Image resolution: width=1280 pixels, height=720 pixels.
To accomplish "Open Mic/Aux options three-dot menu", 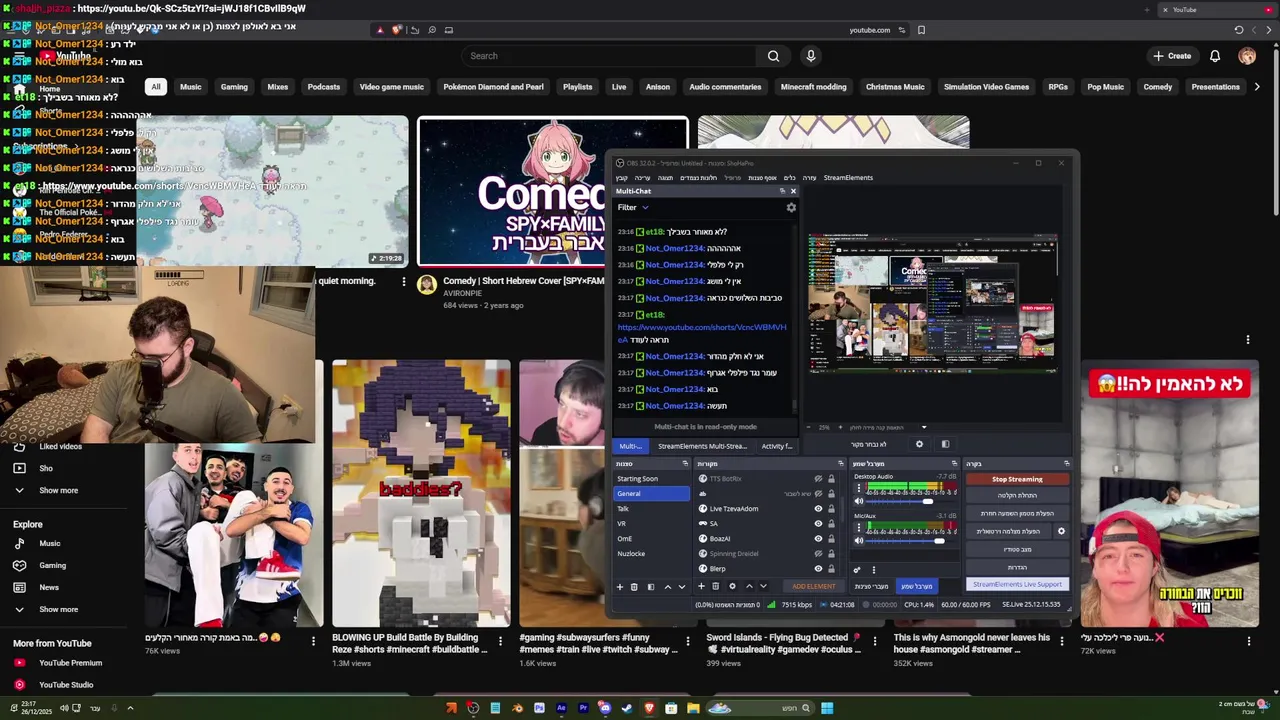I will (859, 527).
